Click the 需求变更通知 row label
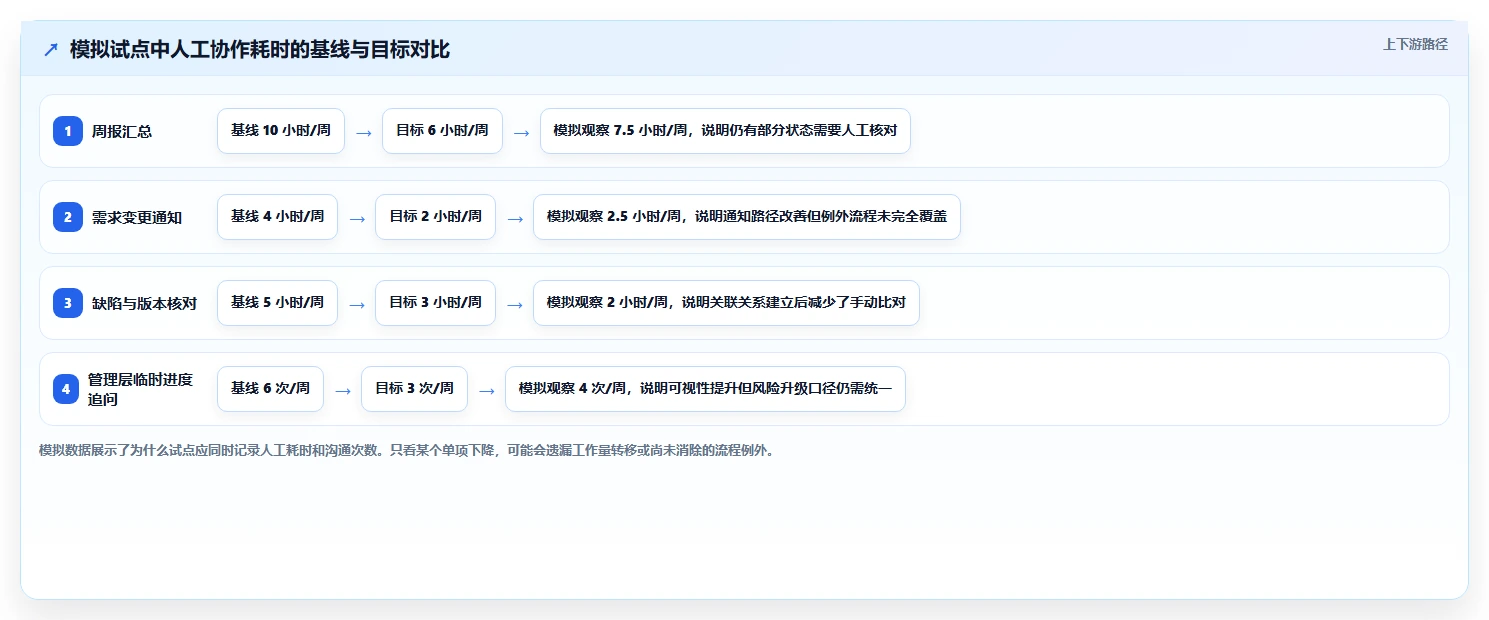1489x620 pixels. [x=137, y=217]
